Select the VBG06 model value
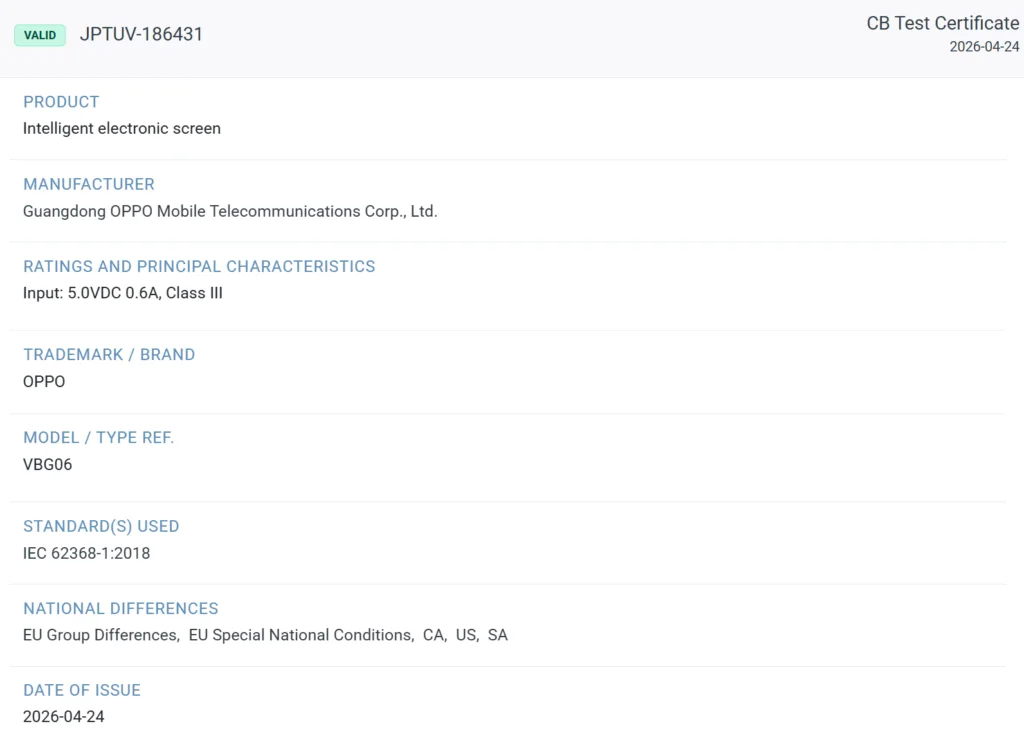The height and width of the screenshot is (742, 1024). [x=48, y=464]
